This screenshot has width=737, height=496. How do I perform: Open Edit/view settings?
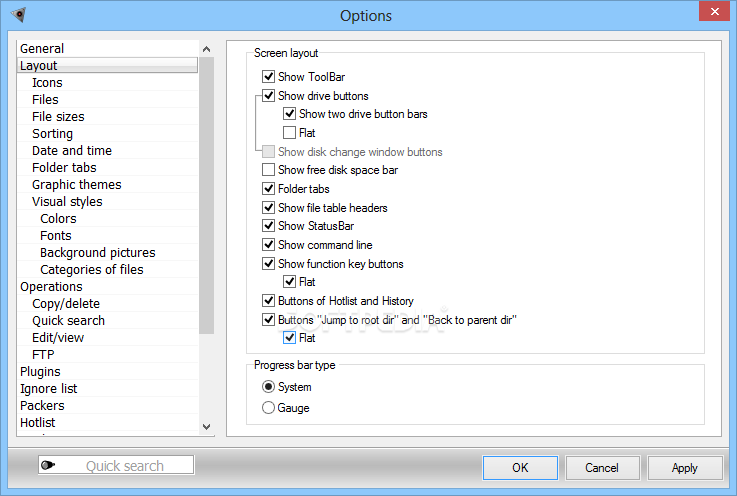coord(108,337)
